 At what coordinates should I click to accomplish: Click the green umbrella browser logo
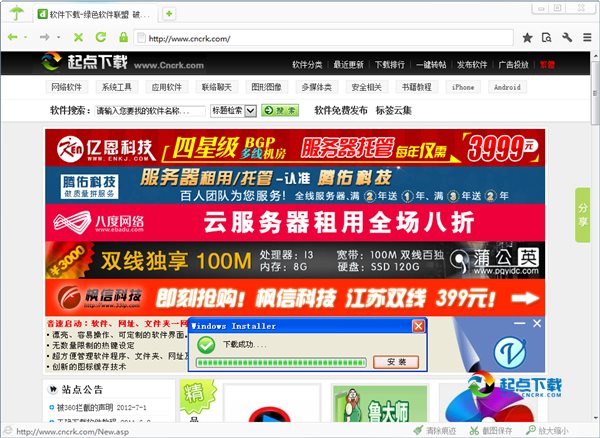16,13
